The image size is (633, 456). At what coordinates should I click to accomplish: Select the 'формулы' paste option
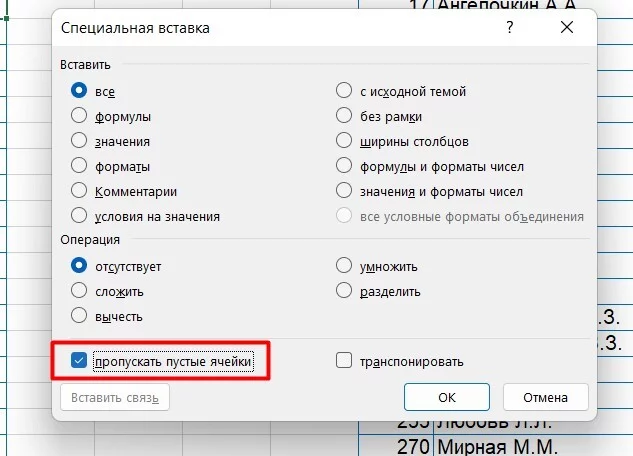(79, 115)
